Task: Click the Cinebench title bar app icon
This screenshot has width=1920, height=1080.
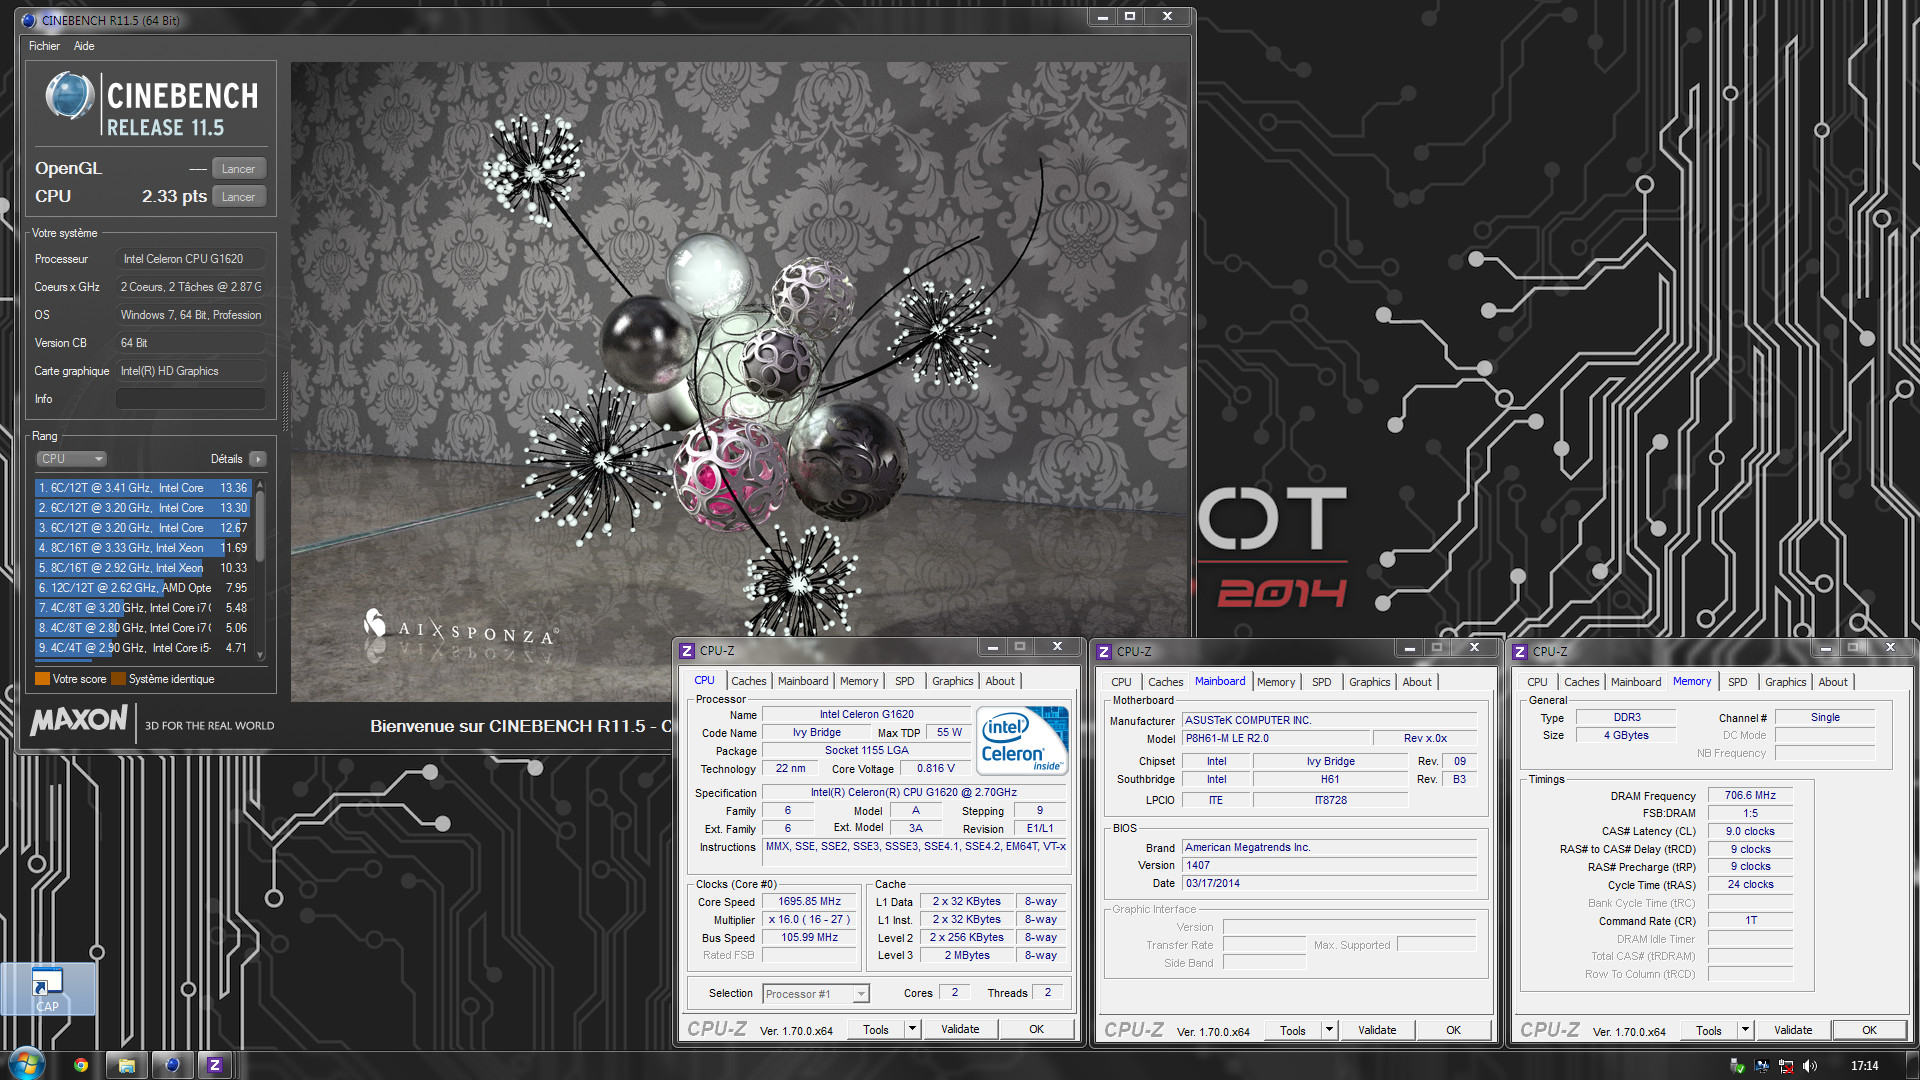Action: (28, 20)
